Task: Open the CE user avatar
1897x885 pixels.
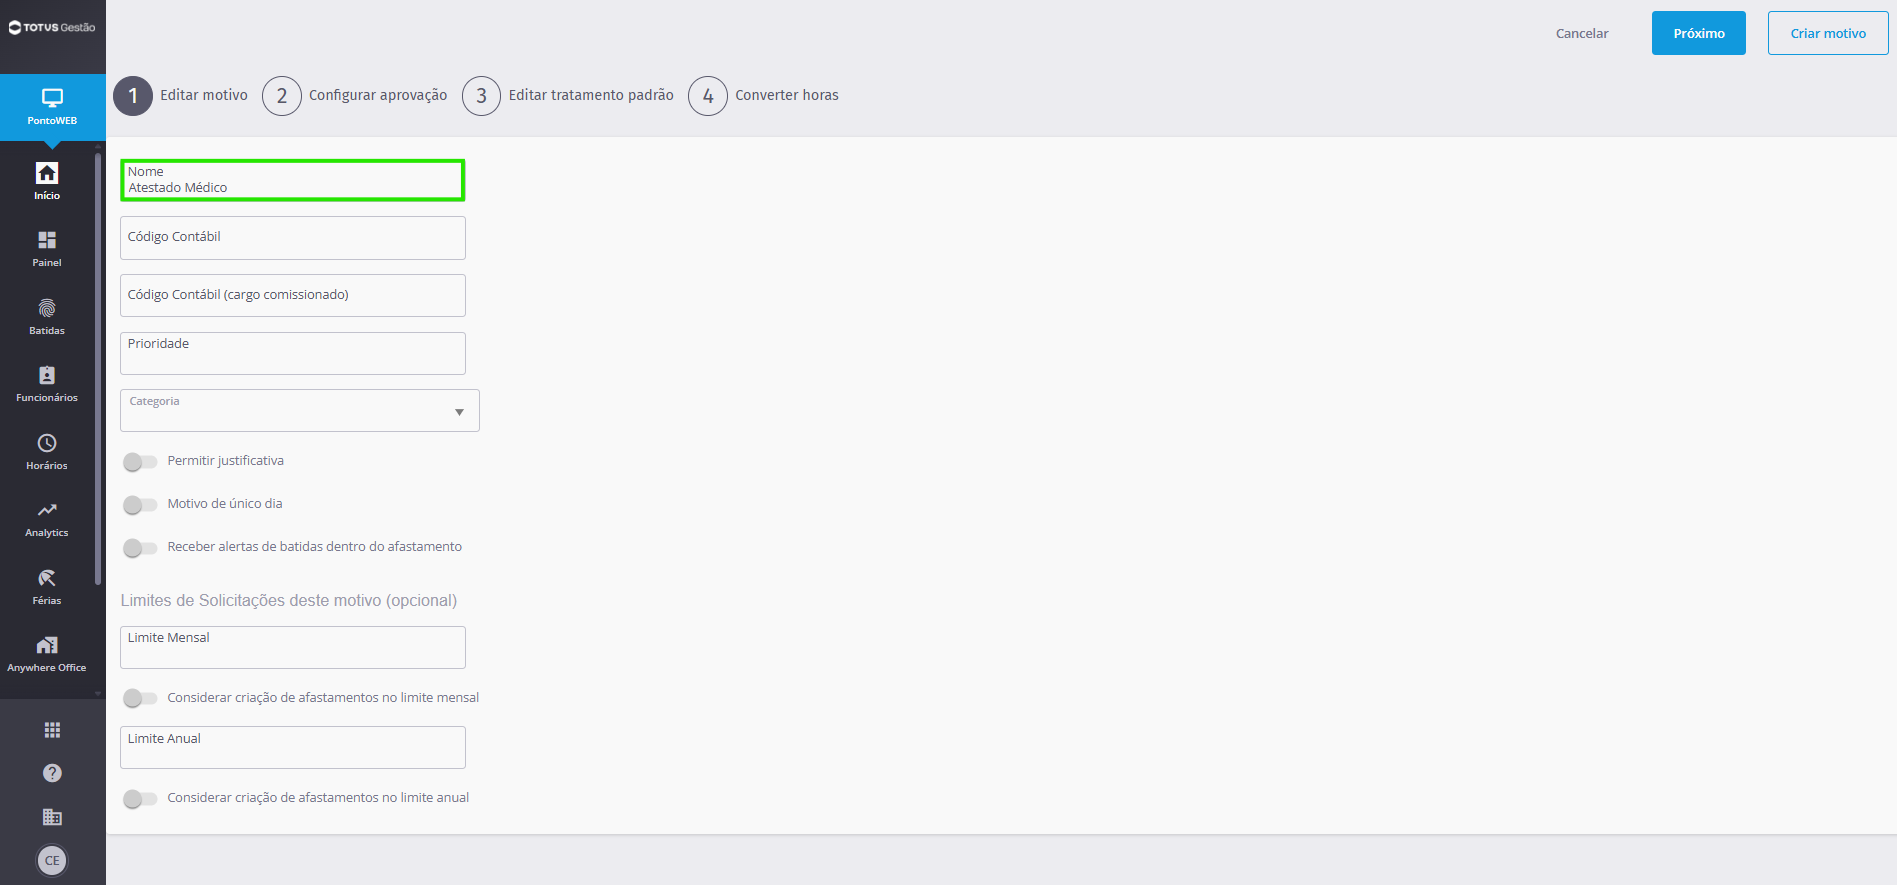Action: 52,860
